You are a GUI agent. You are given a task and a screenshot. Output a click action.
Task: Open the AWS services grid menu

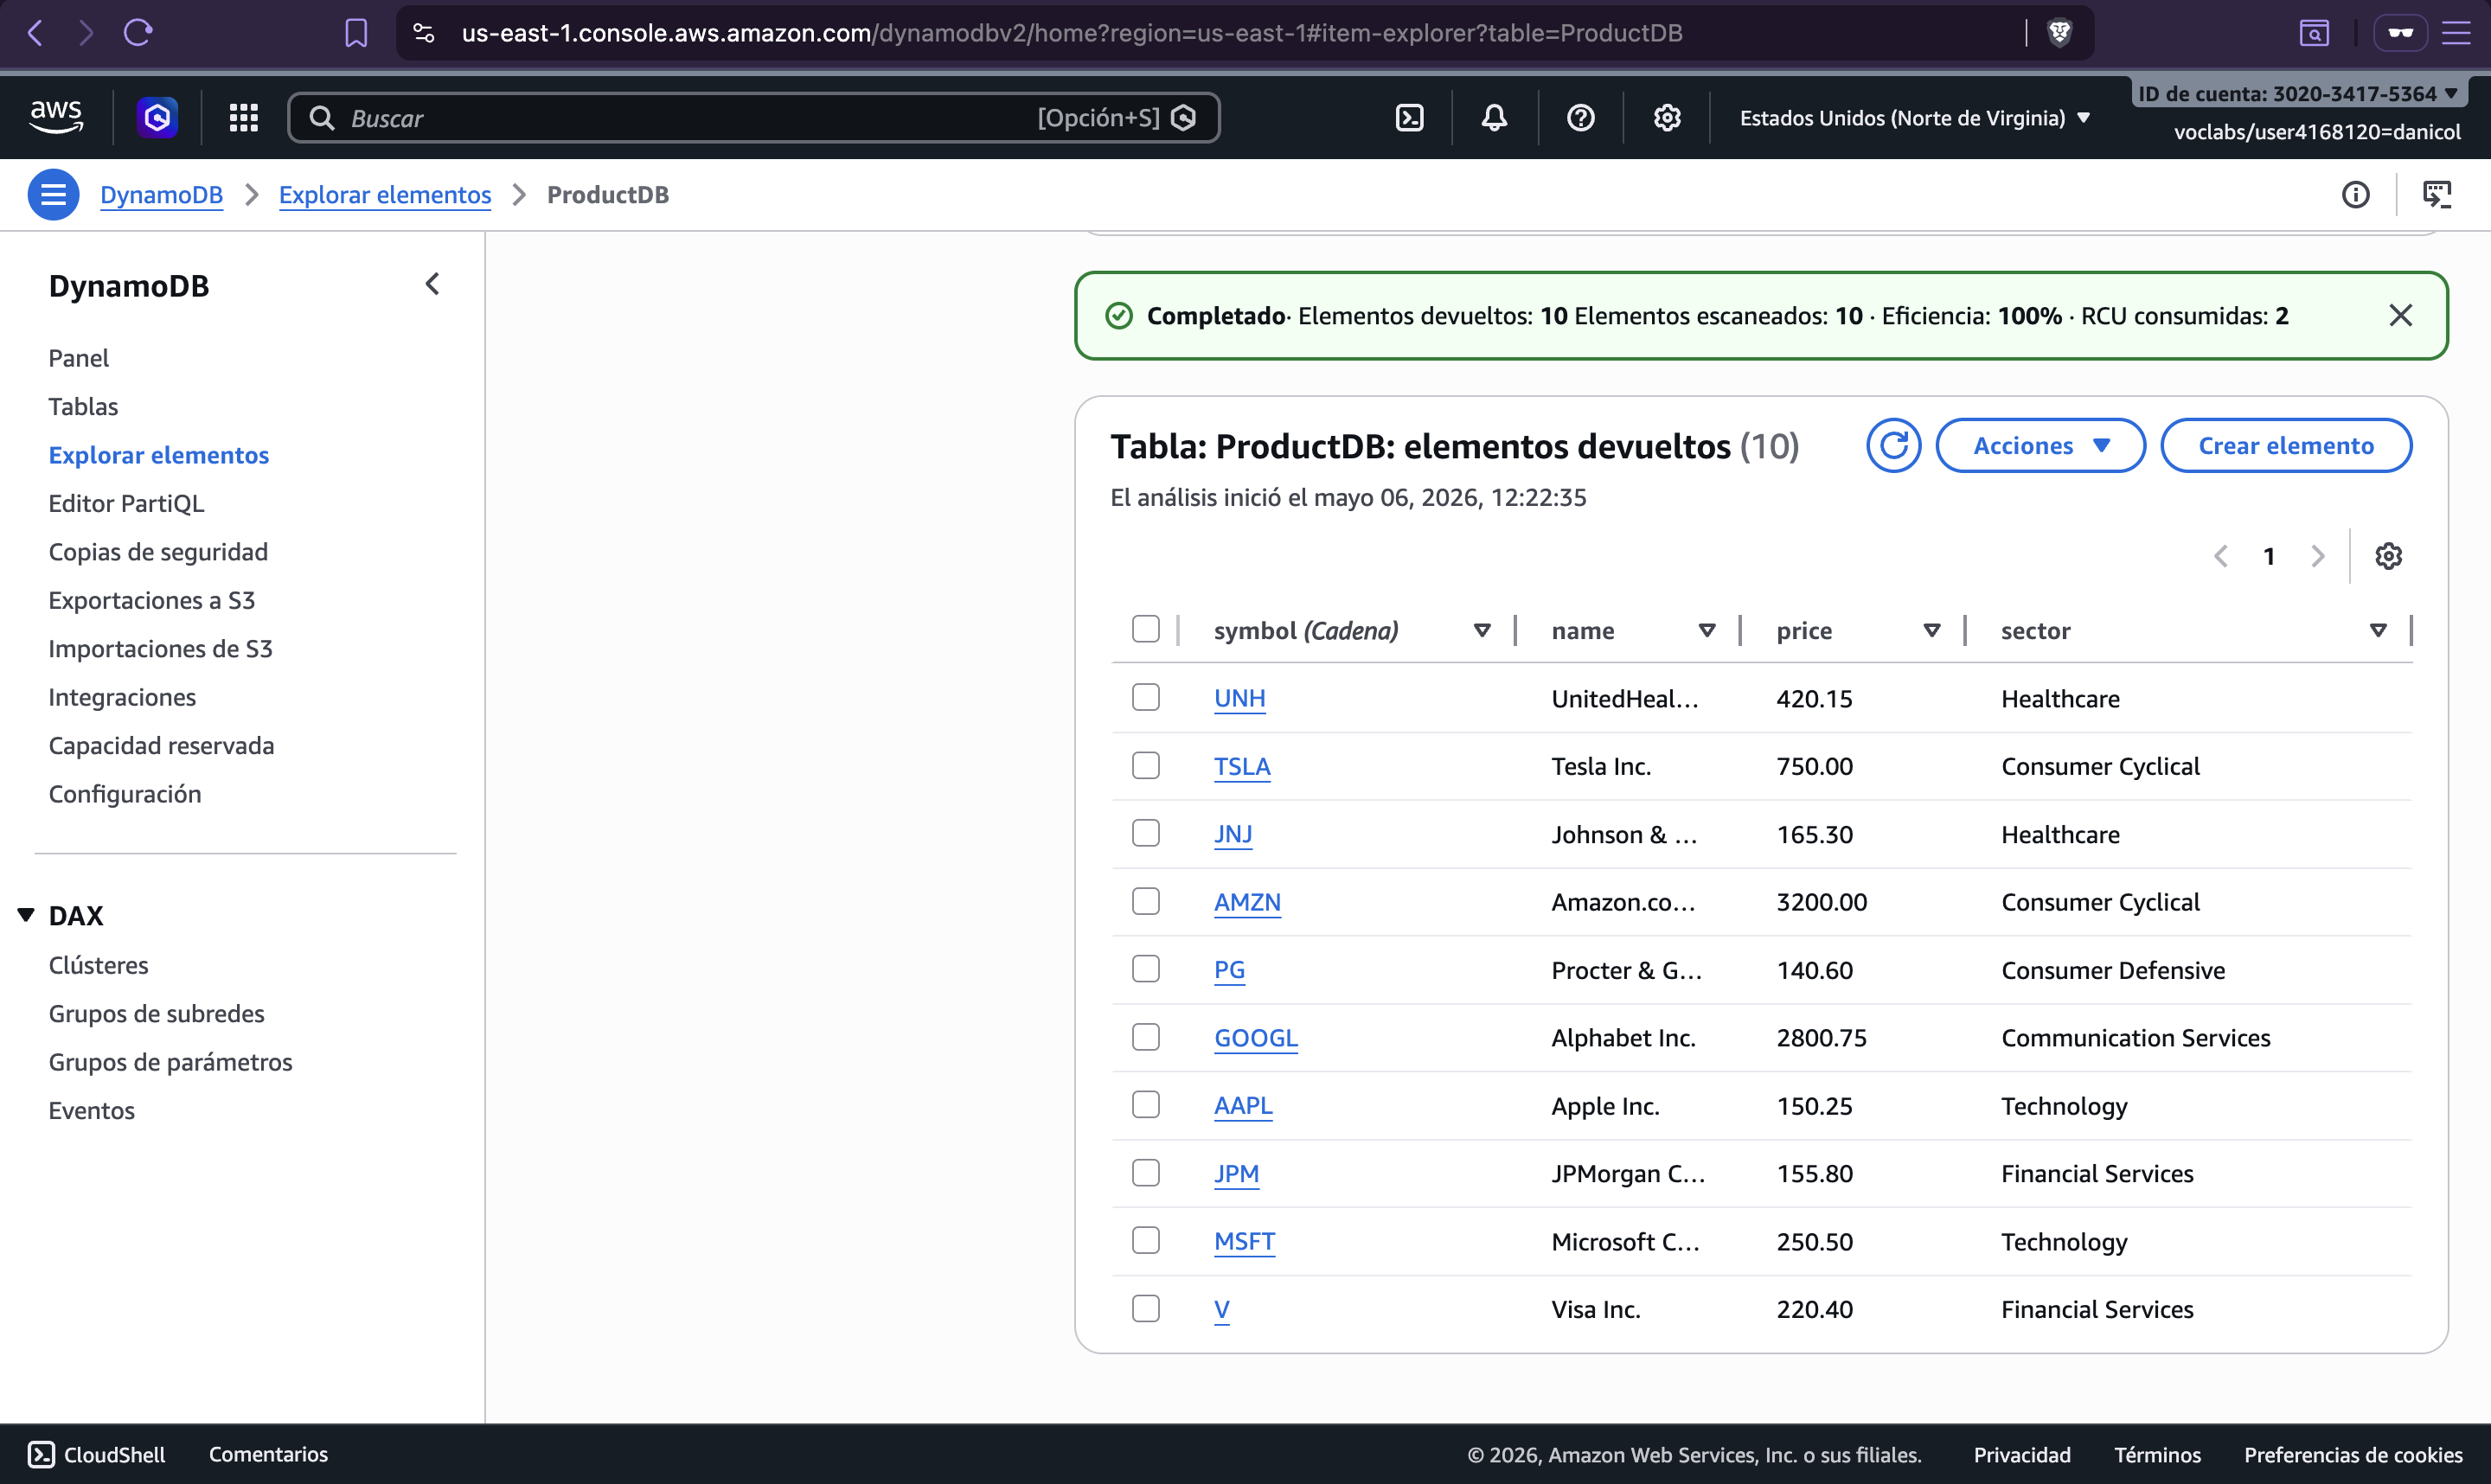pos(243,118)
